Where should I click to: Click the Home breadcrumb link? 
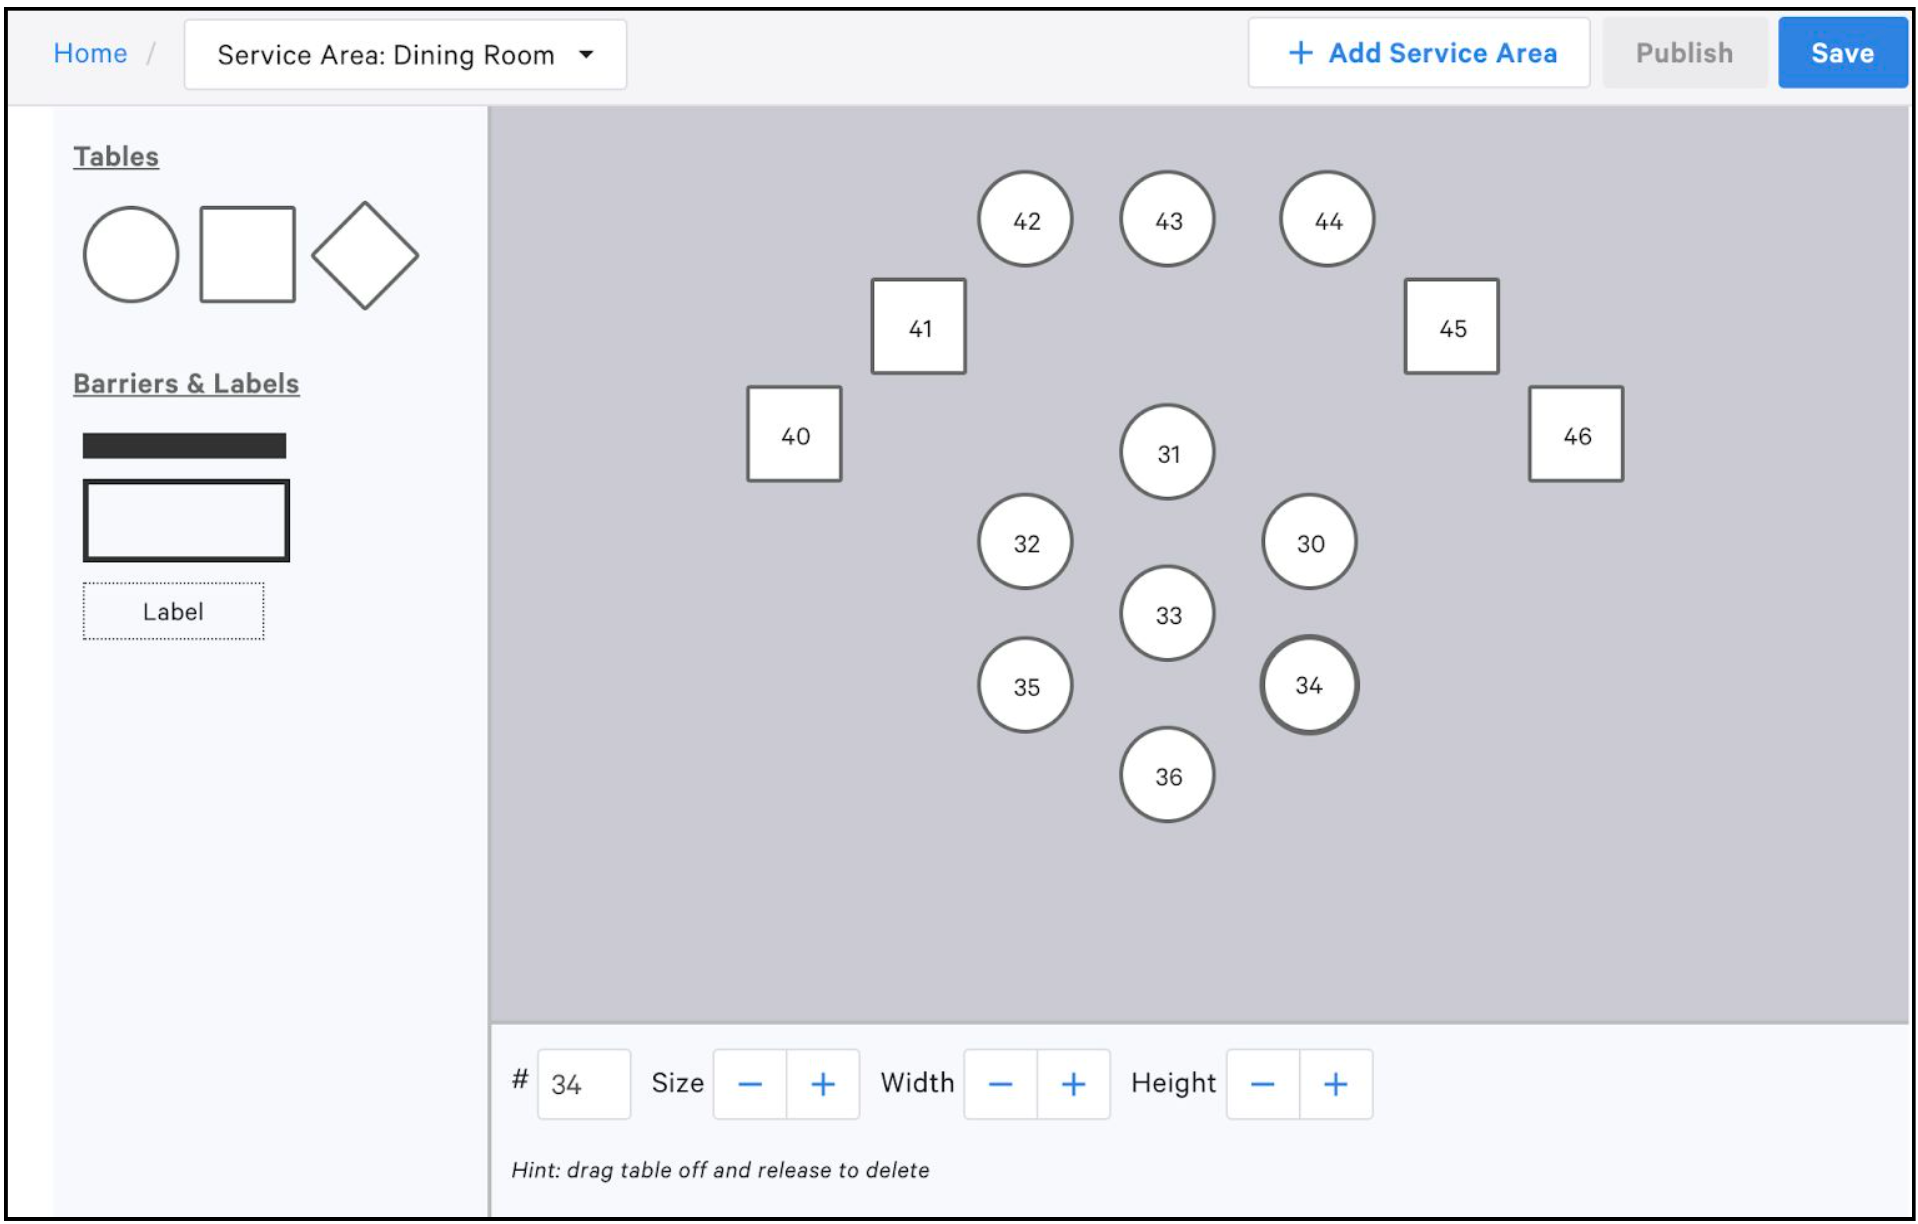tap(90, 53)
